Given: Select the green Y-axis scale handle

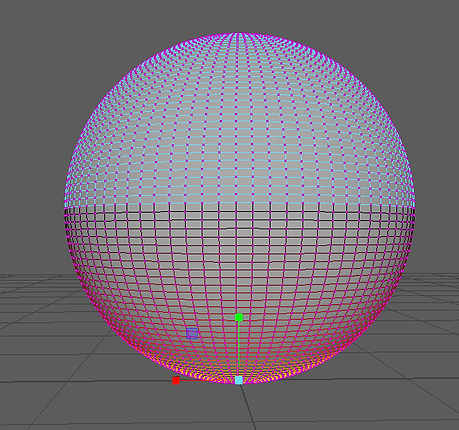Looking at the screenshot, I should tap(239, 317).
